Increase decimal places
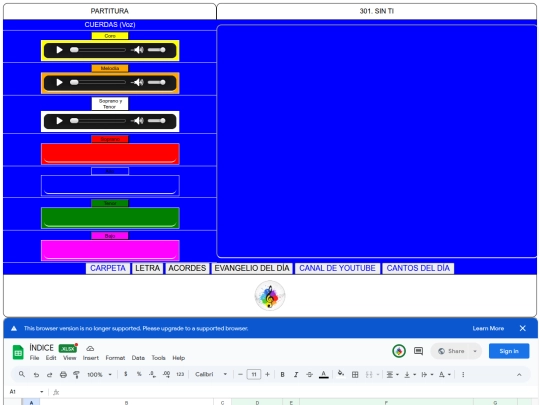The width and height of the screenshot is (540, 405). (x=166, y=374)
